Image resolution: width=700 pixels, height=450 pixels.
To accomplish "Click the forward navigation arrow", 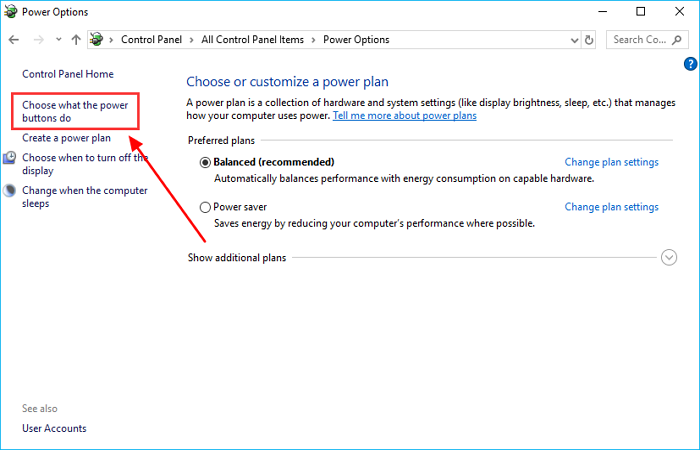I will [37, 40].
